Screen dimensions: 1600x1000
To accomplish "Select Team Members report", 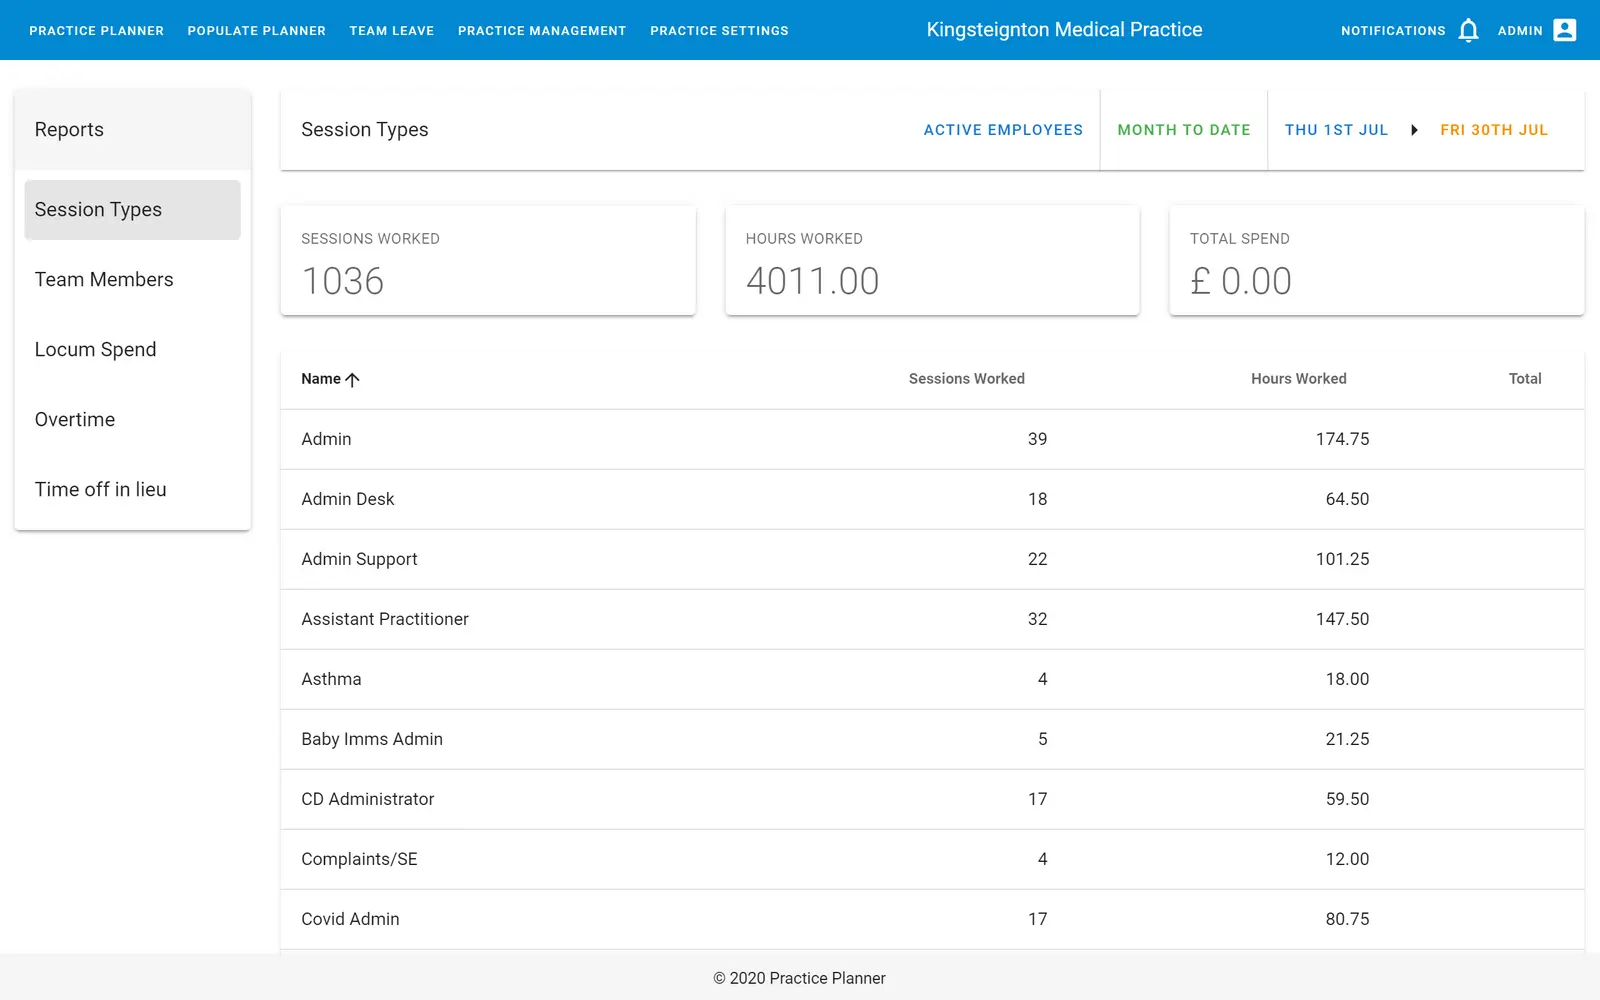I will [104, 280].
